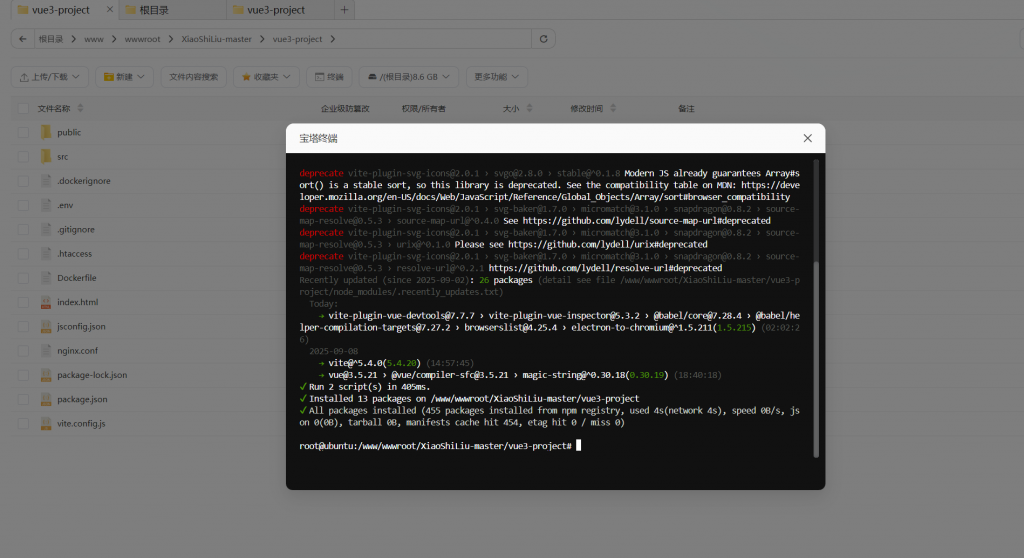Click the package.json file icon
Image resolution: width=1024 pixels, height=558 pixels.
[45, 399]
